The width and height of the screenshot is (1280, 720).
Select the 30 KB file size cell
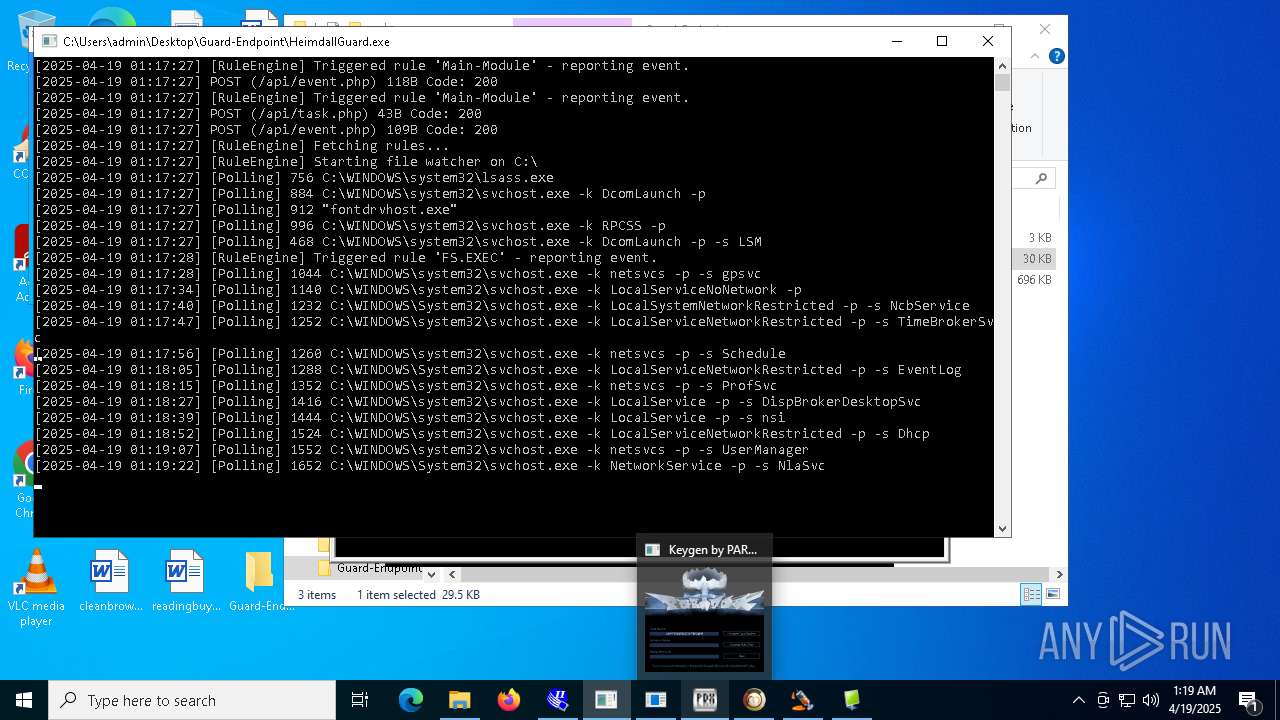click(1036, 259)
